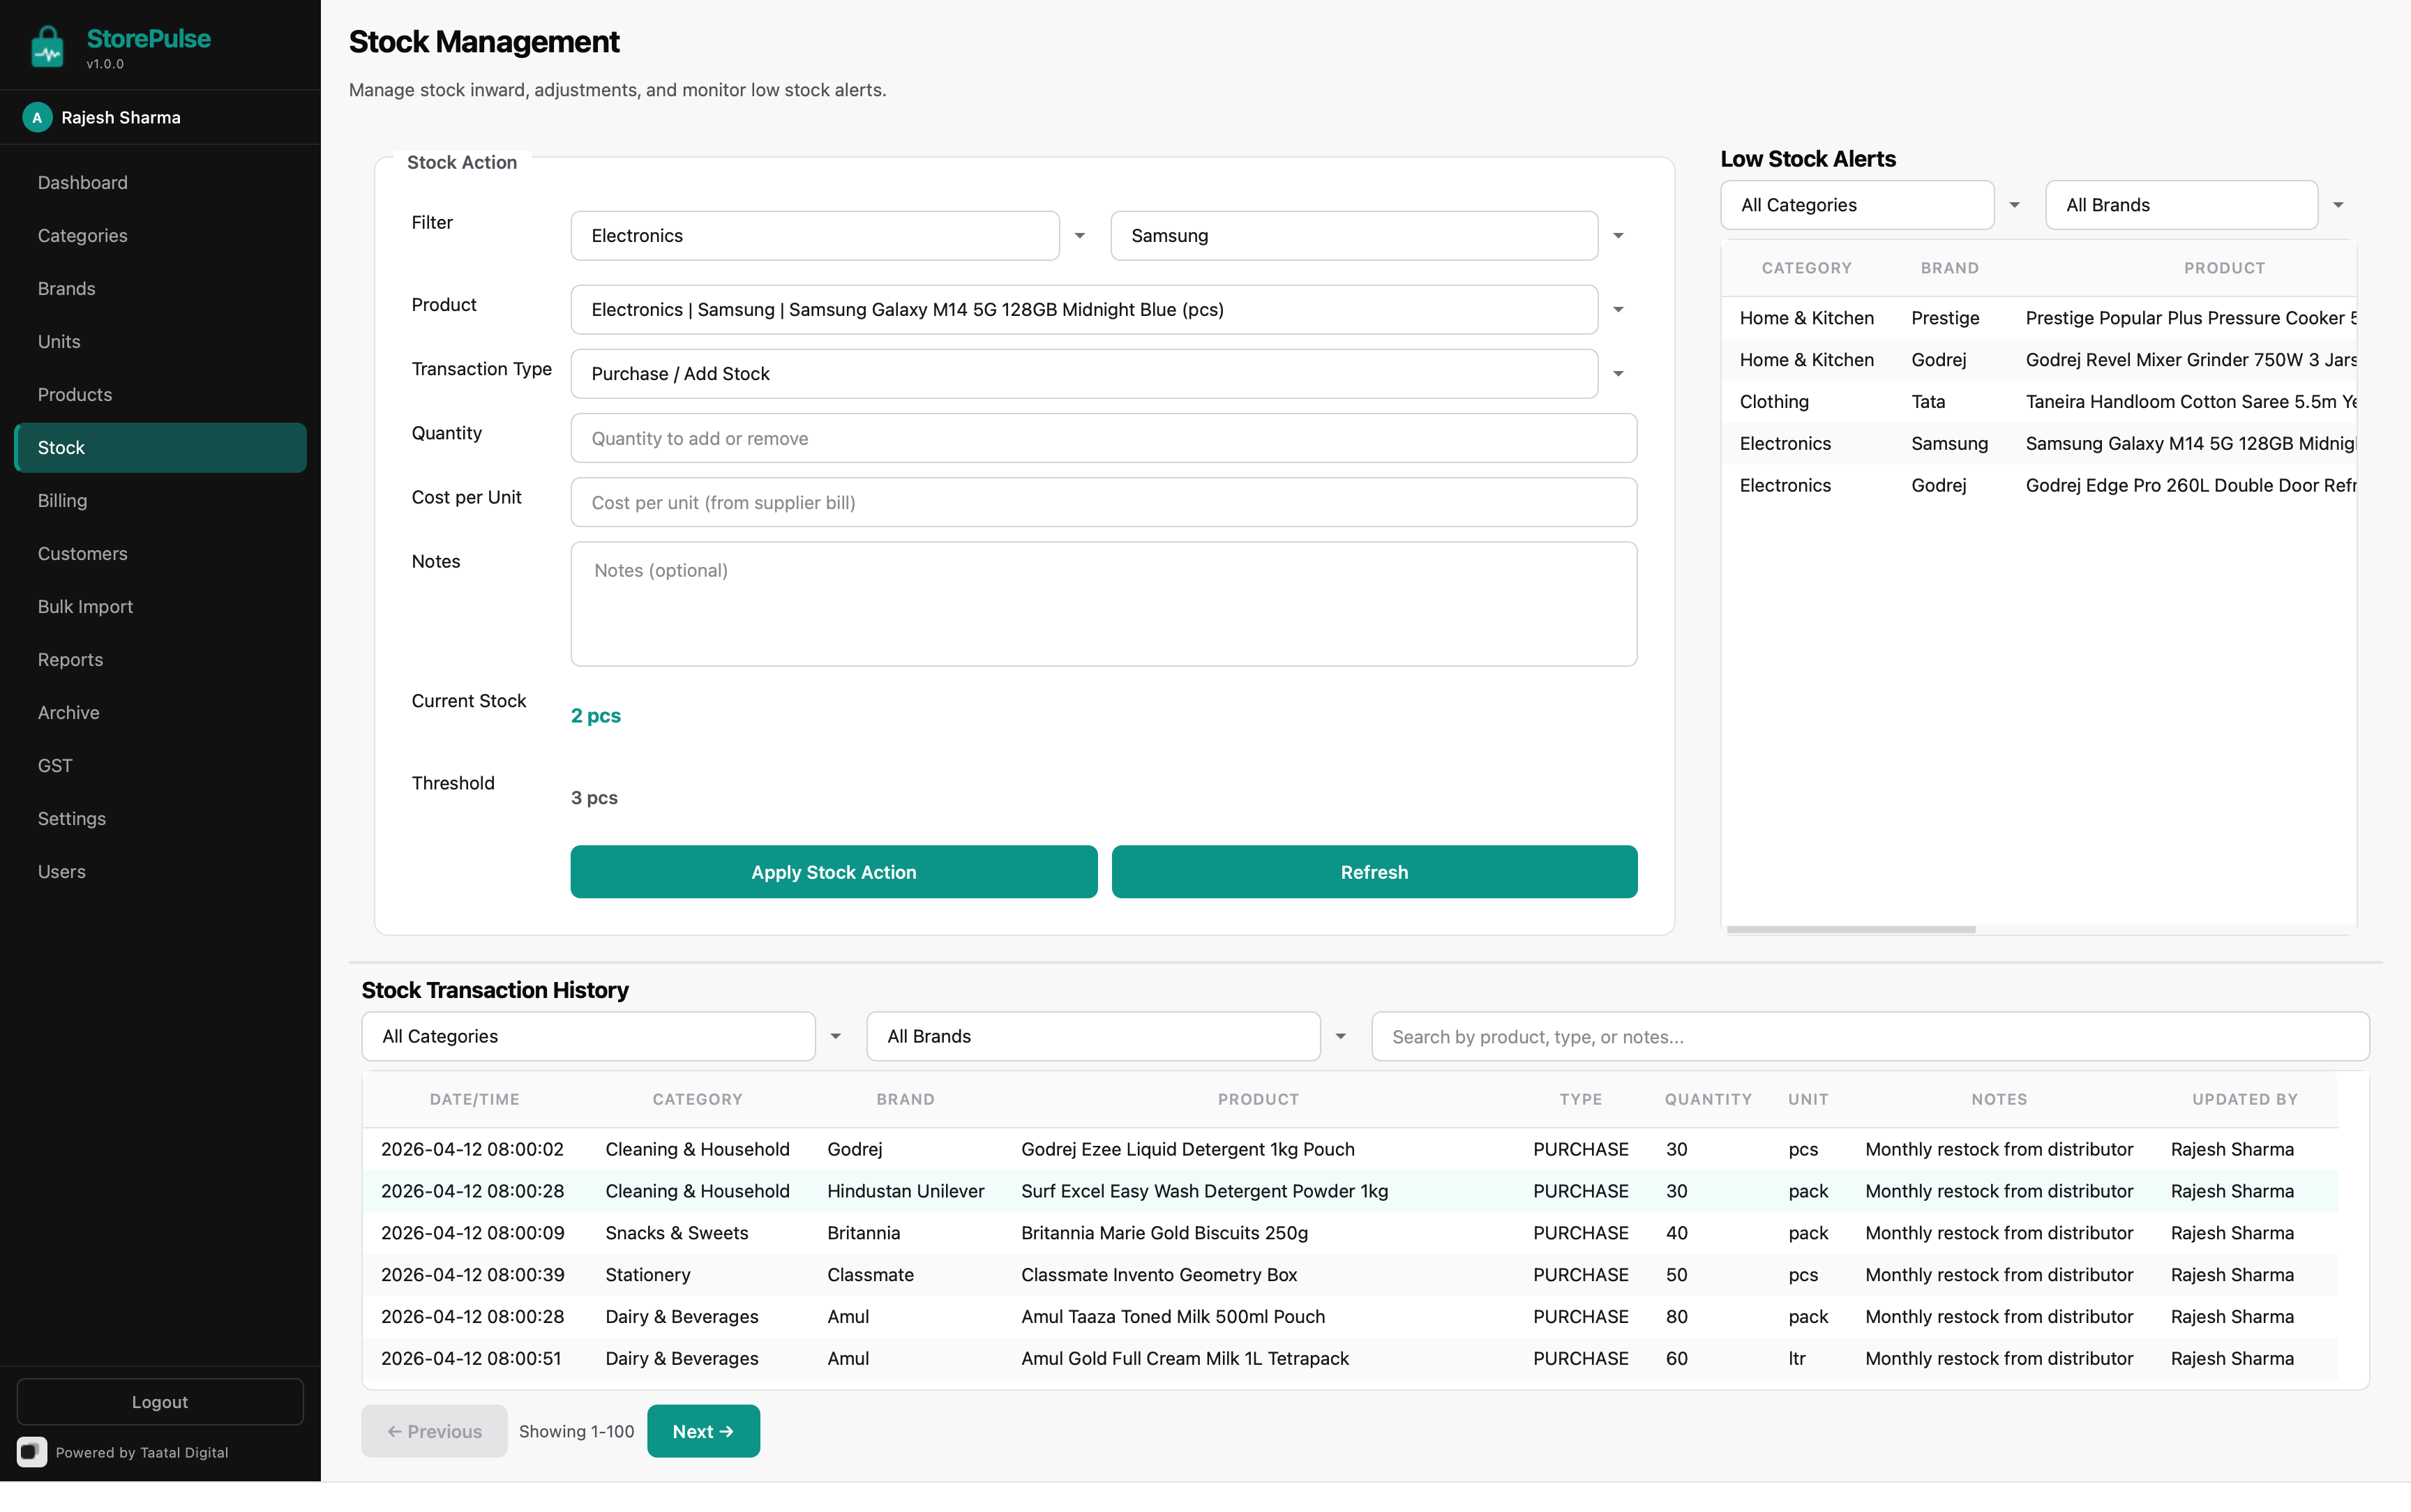The image size is (2411, 1512).
Task: Open Customers in the sidebar
Action: (x=160, y=553)
